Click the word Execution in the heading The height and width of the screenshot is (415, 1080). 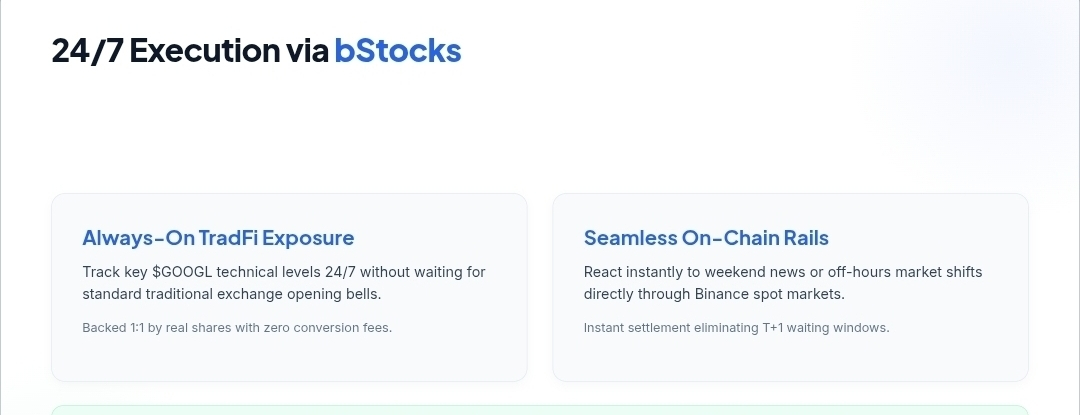pyautogui.click(x=205, y=50)
